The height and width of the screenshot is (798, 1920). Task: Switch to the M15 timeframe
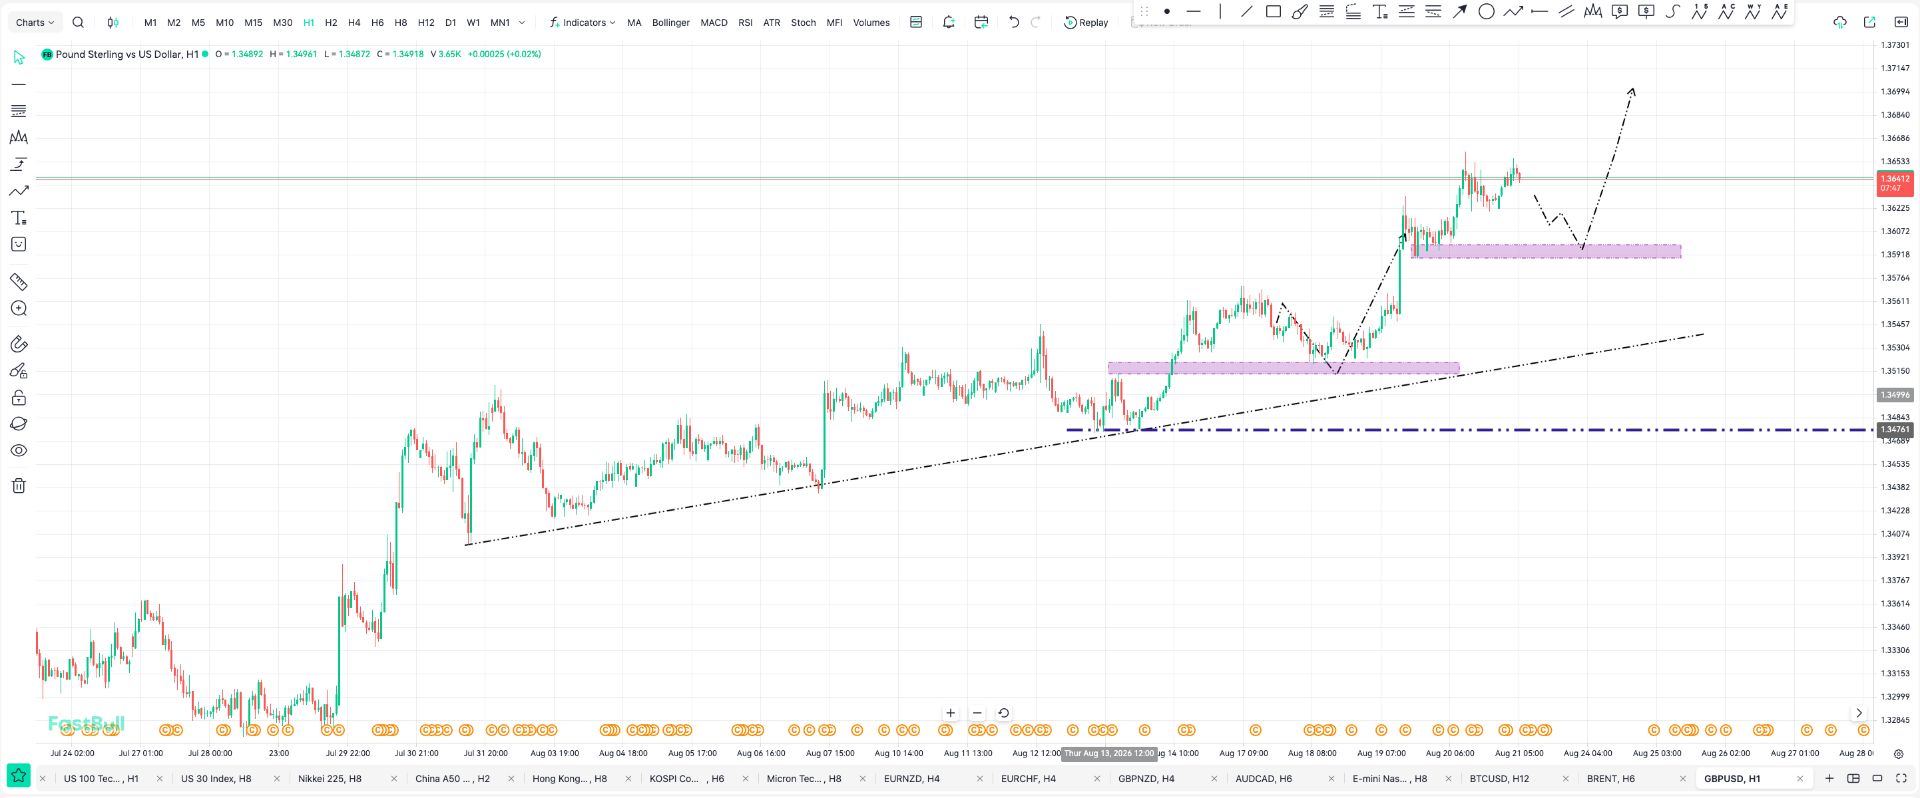coord(253,22)
